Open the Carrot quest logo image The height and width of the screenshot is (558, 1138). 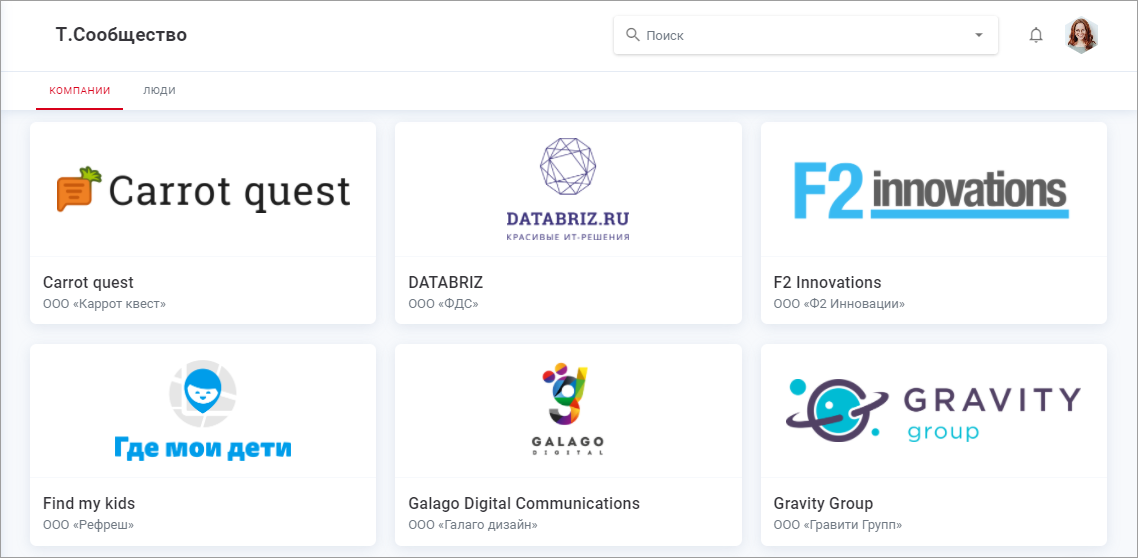tap(203, 190)
